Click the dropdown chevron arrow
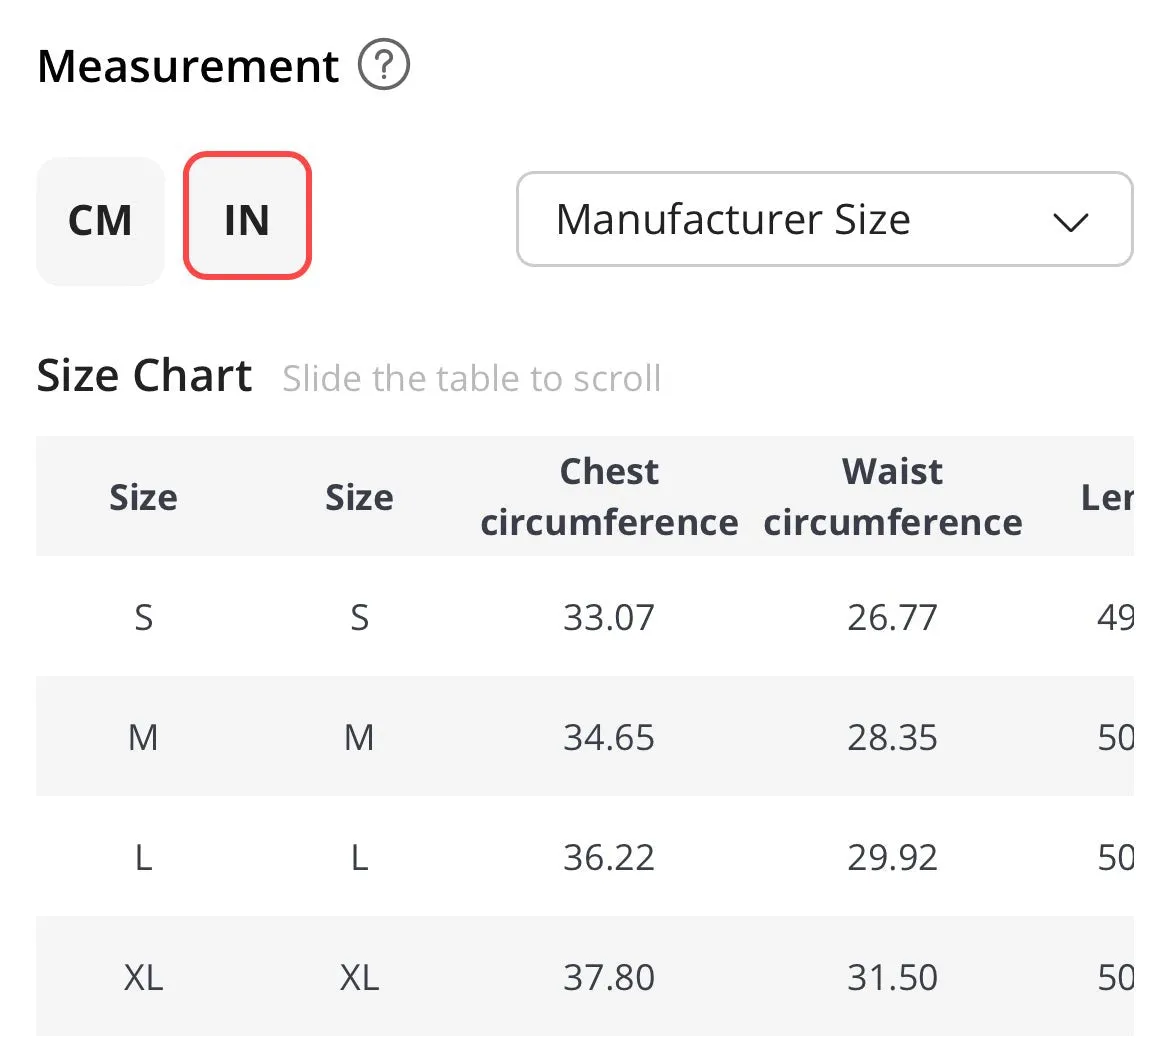The height and width of the screenshot is (1064, 1170). [x=1071, y=222]
